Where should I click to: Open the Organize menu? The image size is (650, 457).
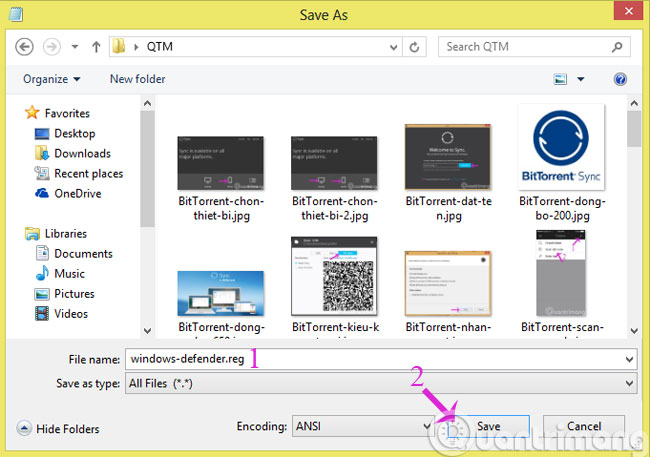pos(51,79)
